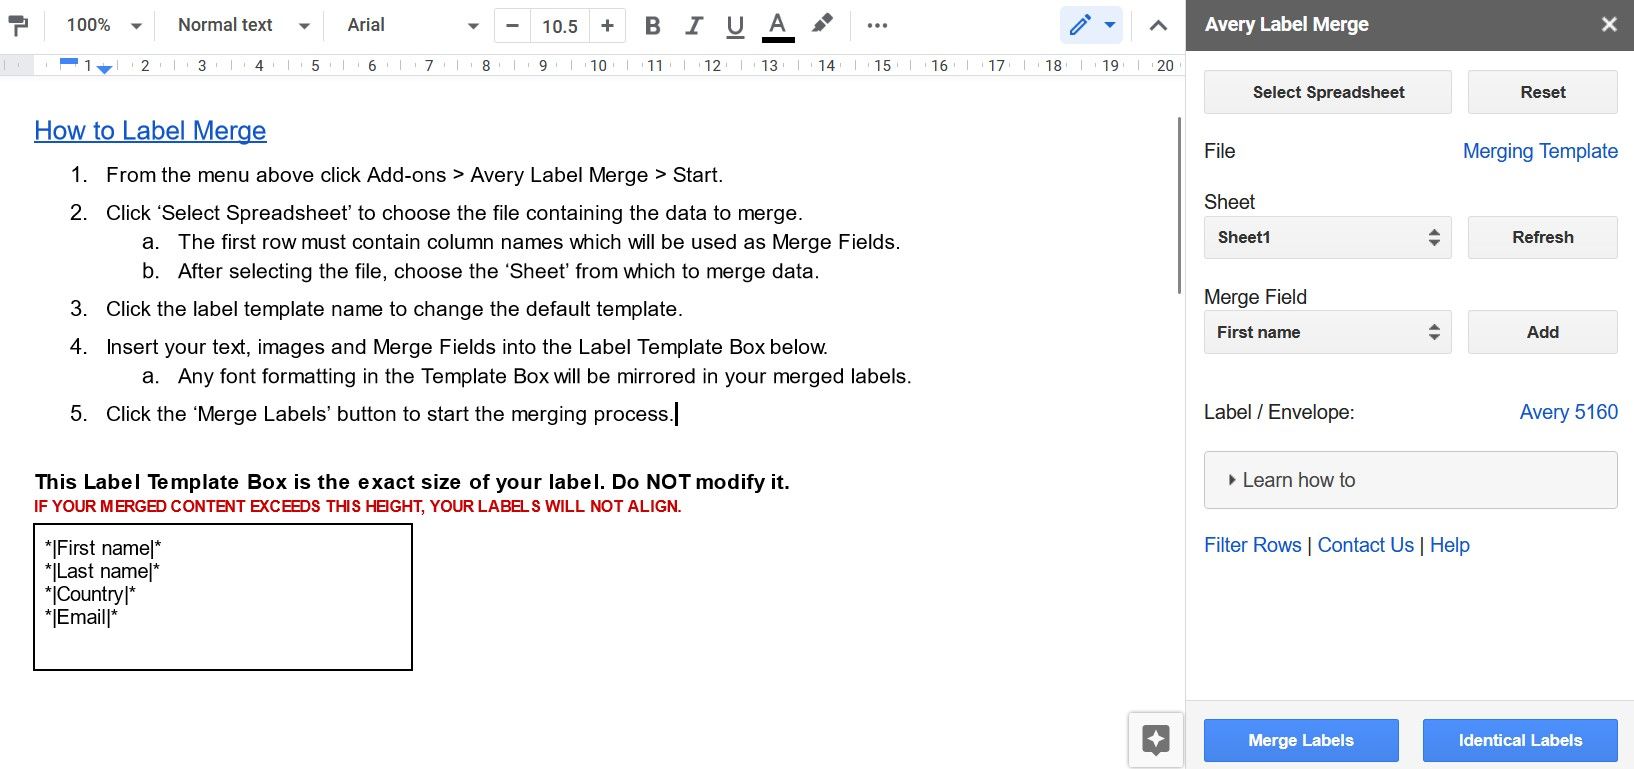Open the Arial font dropdown
This screenshot has width=1634, height=769.
(412, 25)
